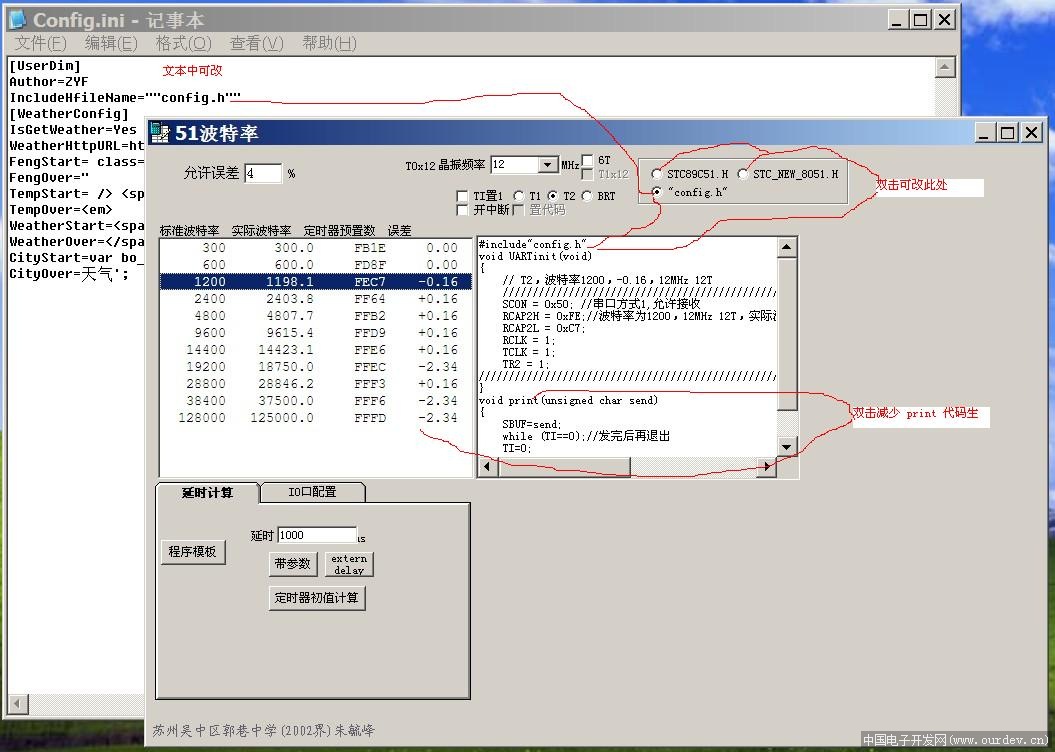1055x752 pixels.
Task: Choose the STC_NEW_8051.H header option
Action: click(x=743, y=174)
